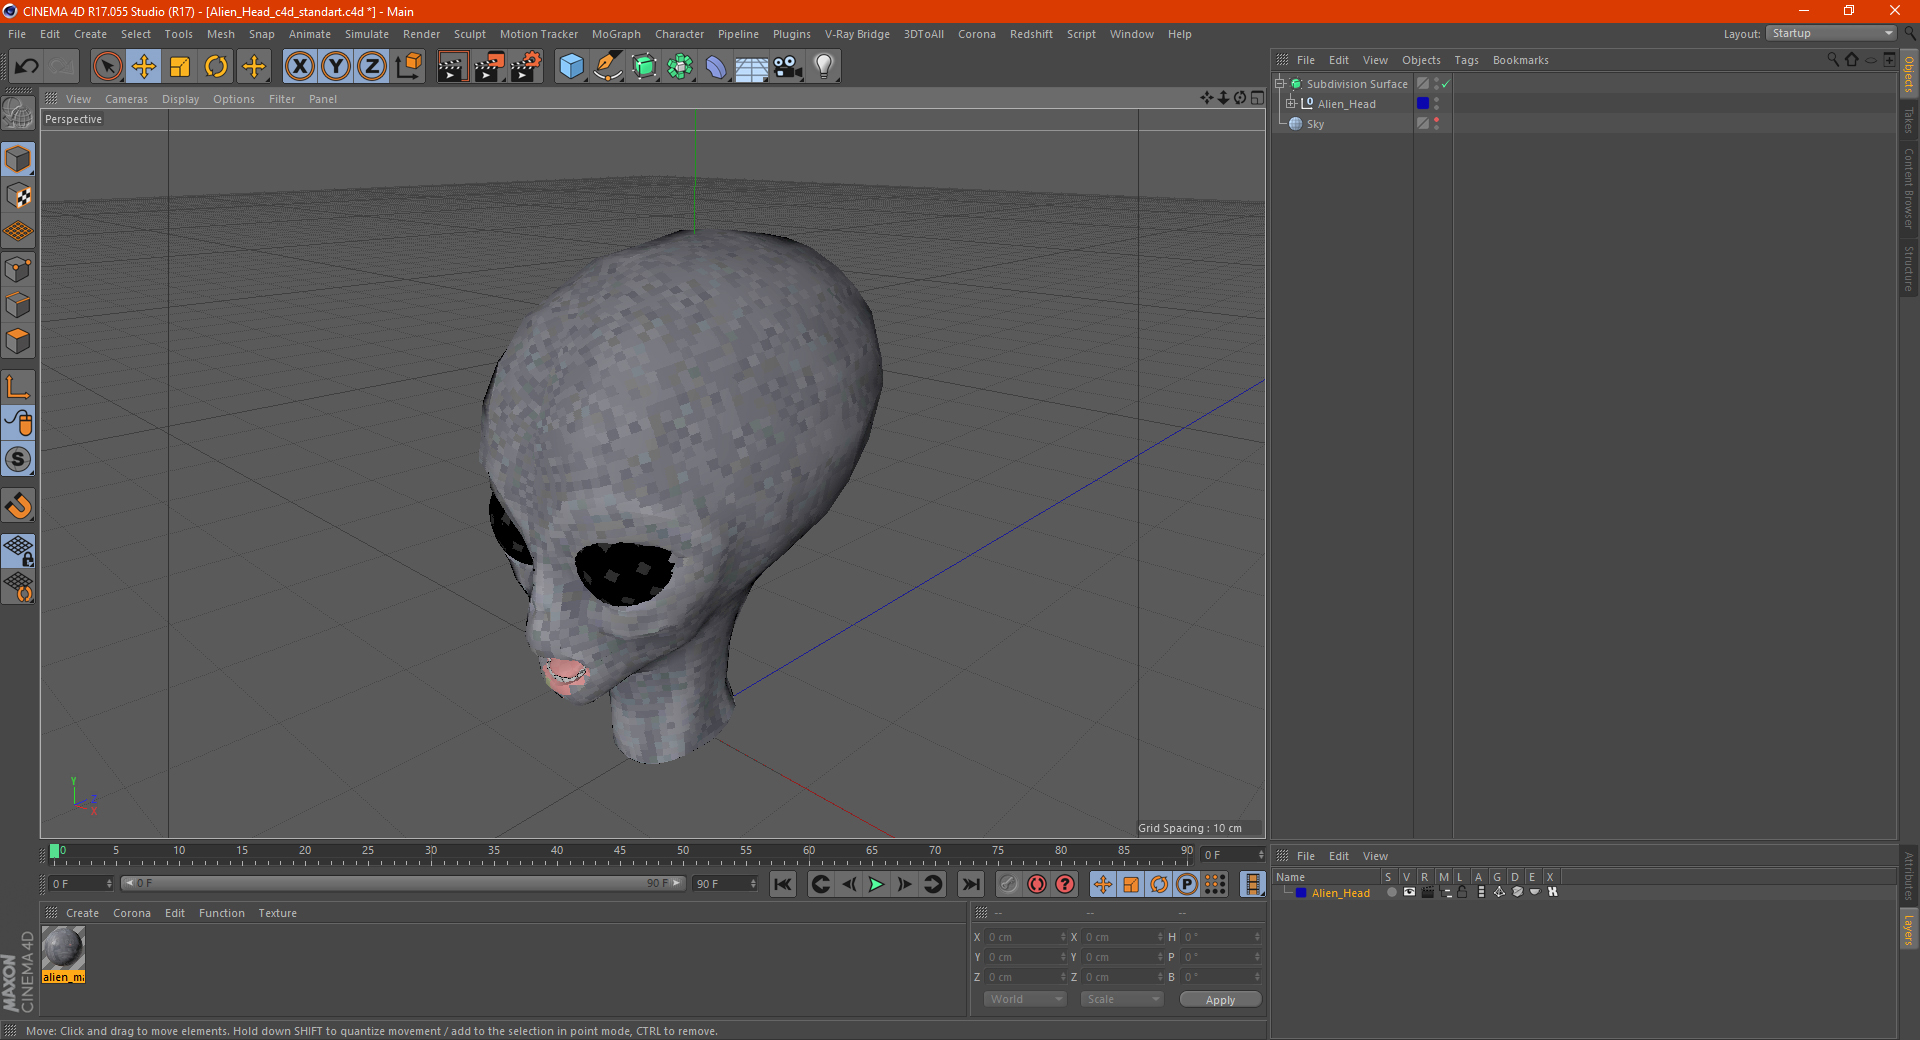1920x1040 pixels.
Task: Click timeline frame 45 marker
Action: coord(620,851)
